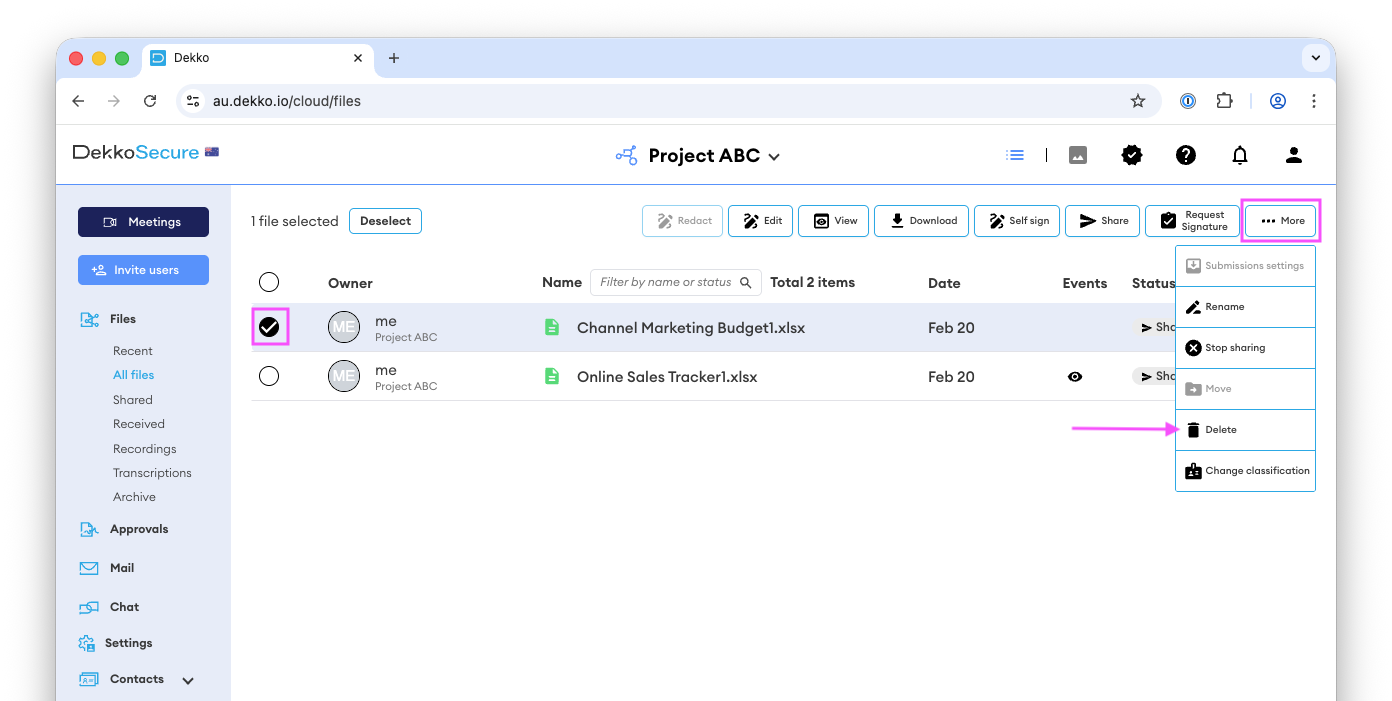Click the Invite users button
1392x701 pixels.
point(143,270)
